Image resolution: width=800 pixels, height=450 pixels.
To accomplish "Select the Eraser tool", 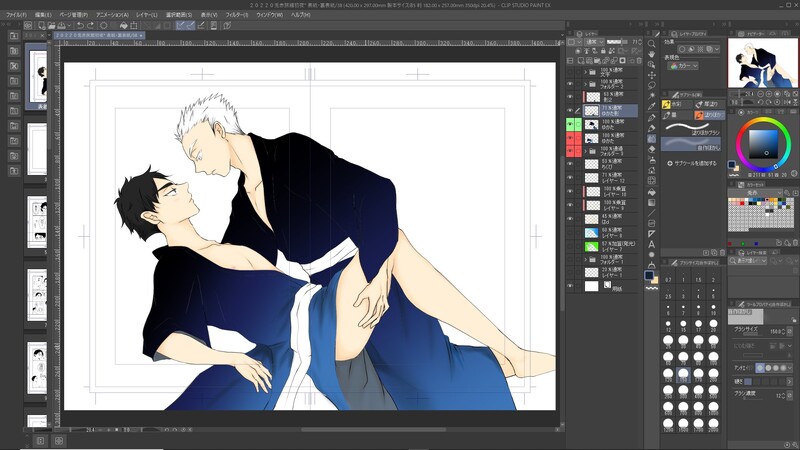I will [652, 149].
